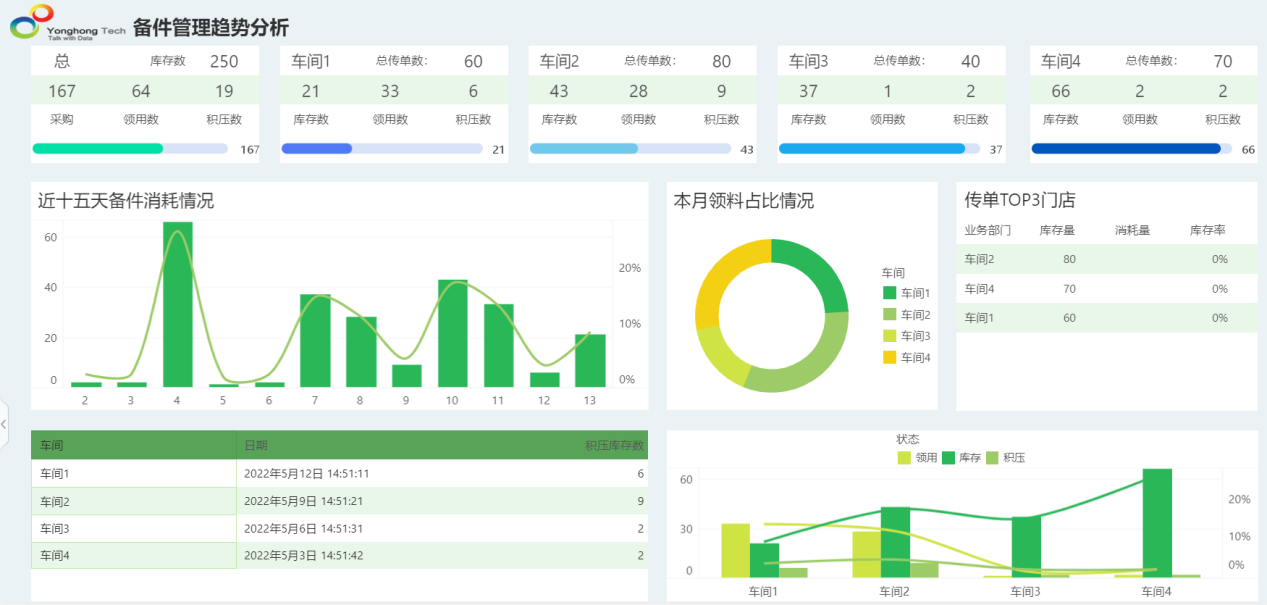
Task: Click the light blue progress bar in 车间2 card
Action: pyautogui.click(x=584, y=149)
